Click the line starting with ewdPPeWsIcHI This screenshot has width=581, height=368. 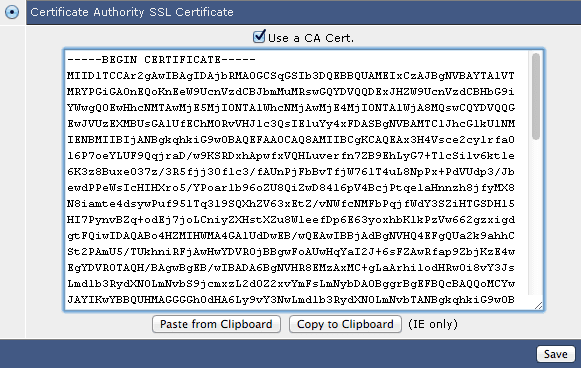point(291,188)
